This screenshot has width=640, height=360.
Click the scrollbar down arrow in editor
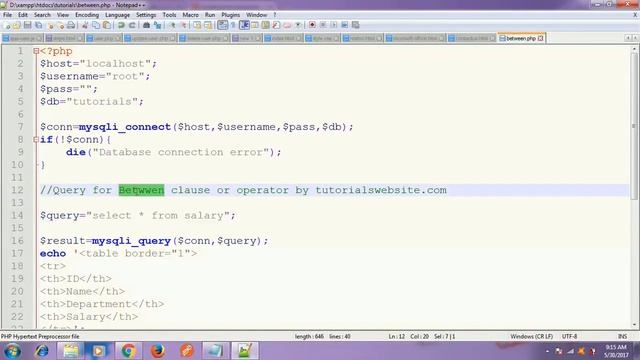pyautogui.click(x=634, y=325)
